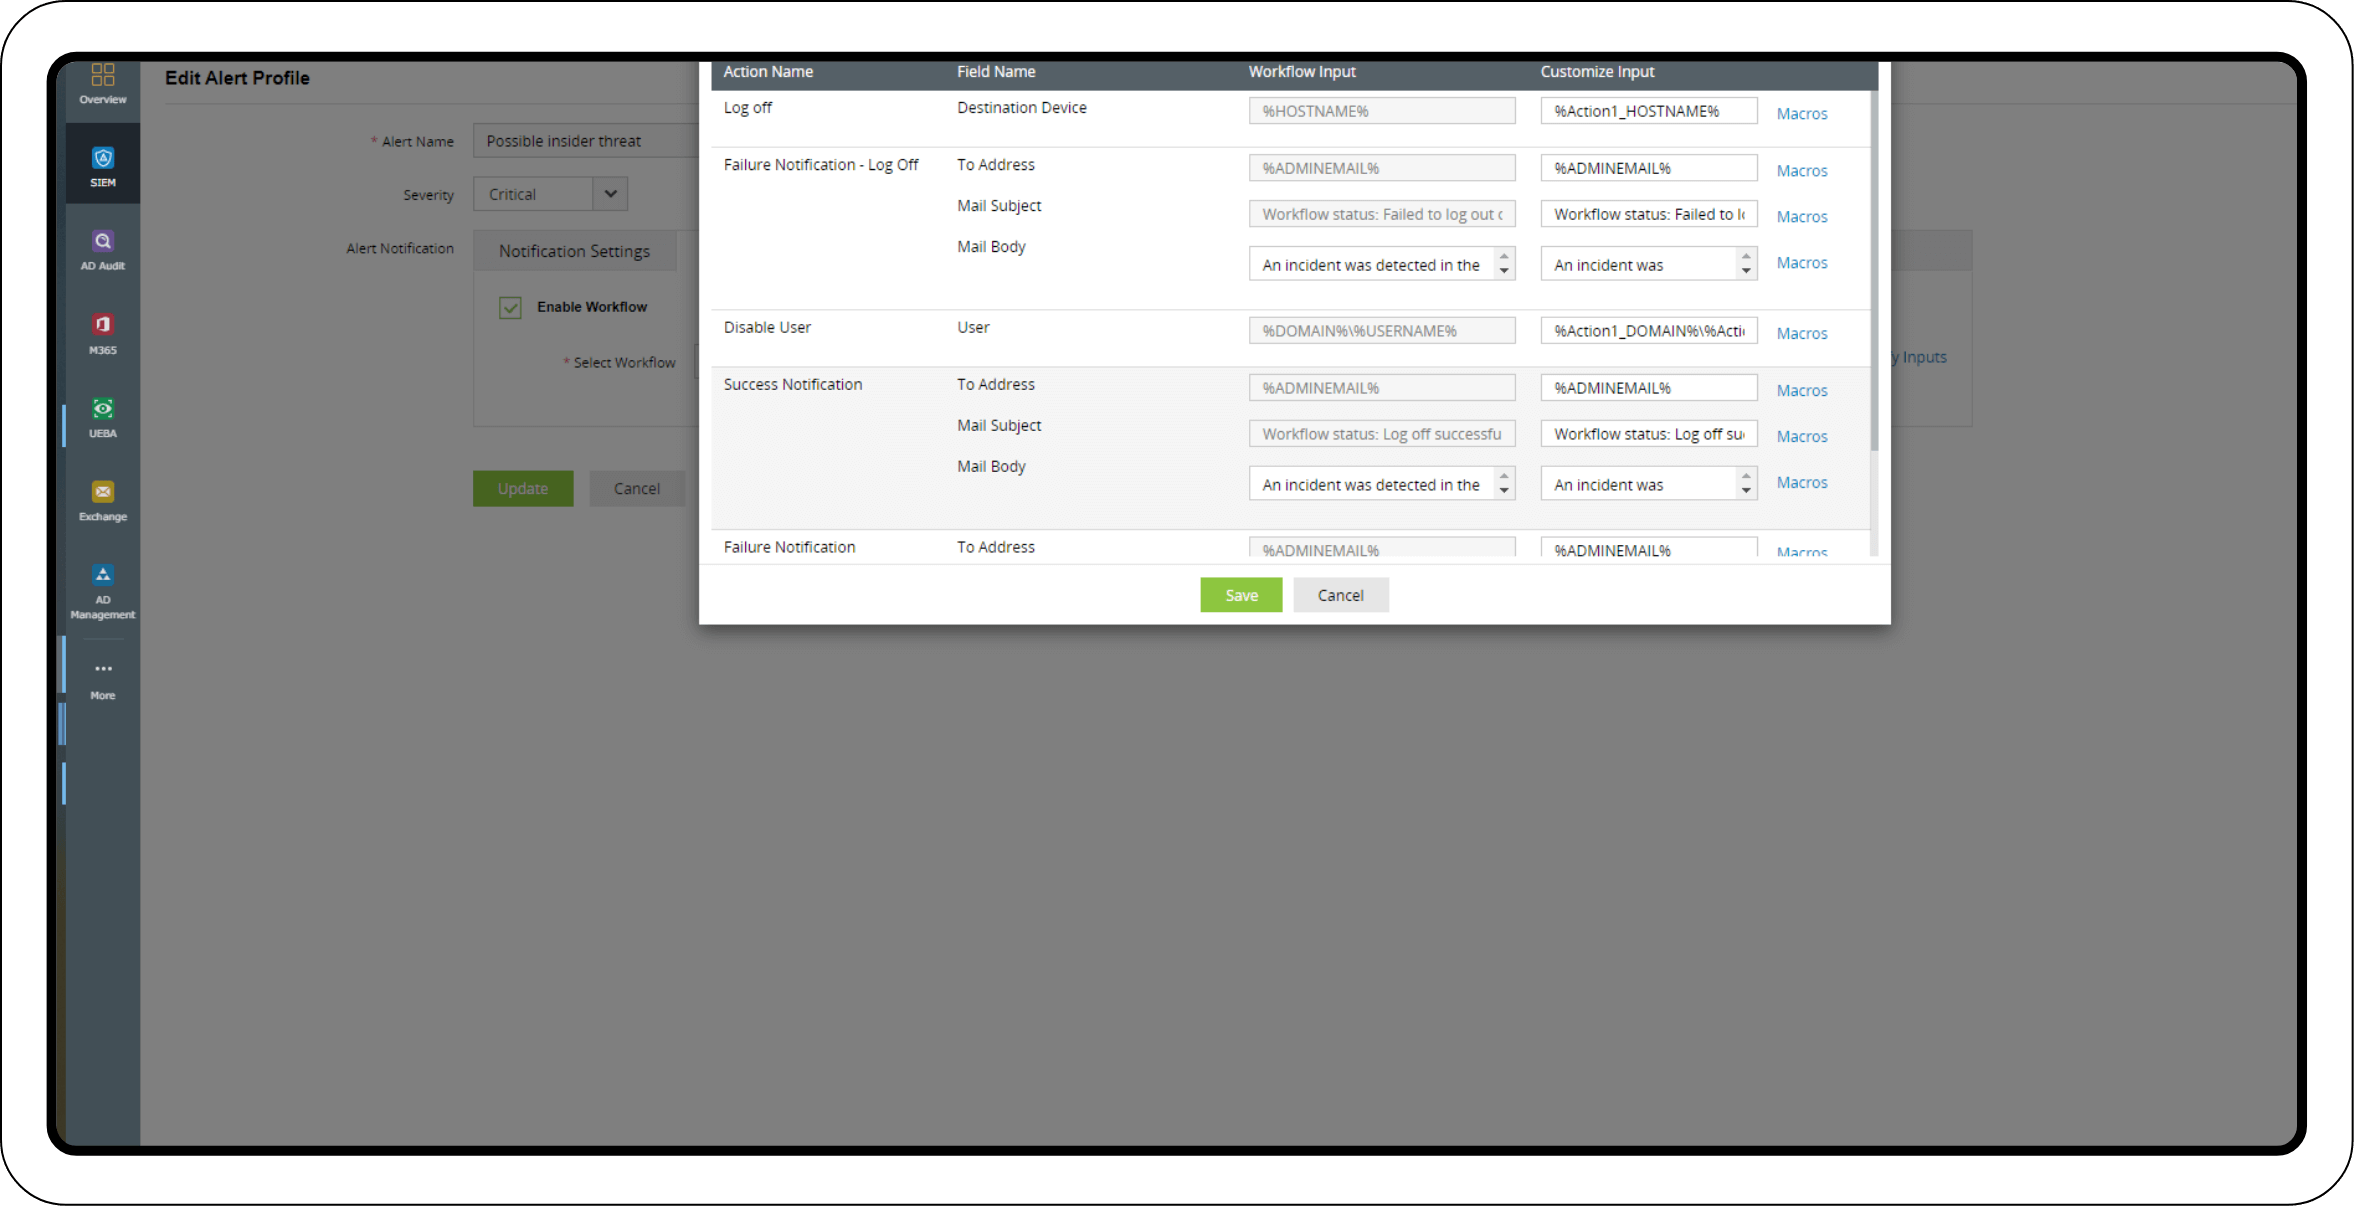Uncheck the Enable Workflow checkbox
Image resolution: width=2354 pixels, height=1206 pixels.
point(510,307)
